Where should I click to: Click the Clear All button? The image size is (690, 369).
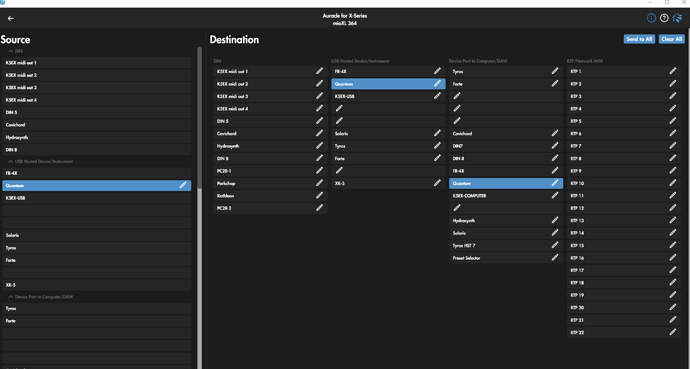[672, 39]
